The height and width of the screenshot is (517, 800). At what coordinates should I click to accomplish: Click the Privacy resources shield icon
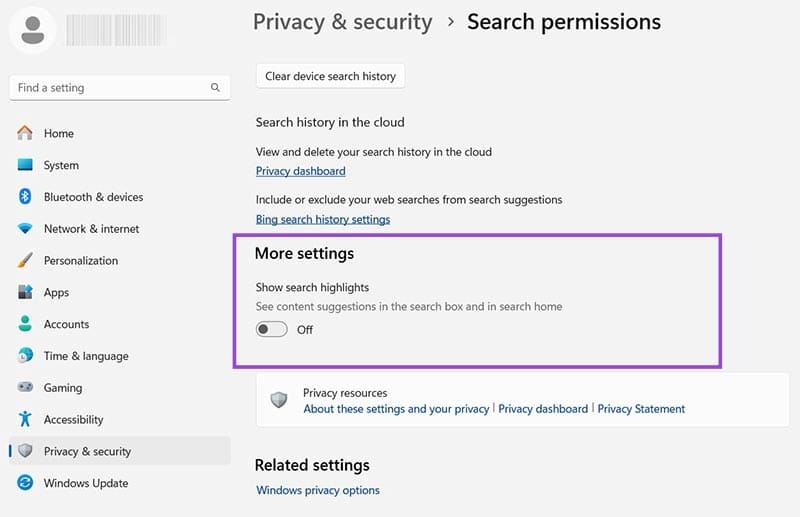click(x=279, y=400)
